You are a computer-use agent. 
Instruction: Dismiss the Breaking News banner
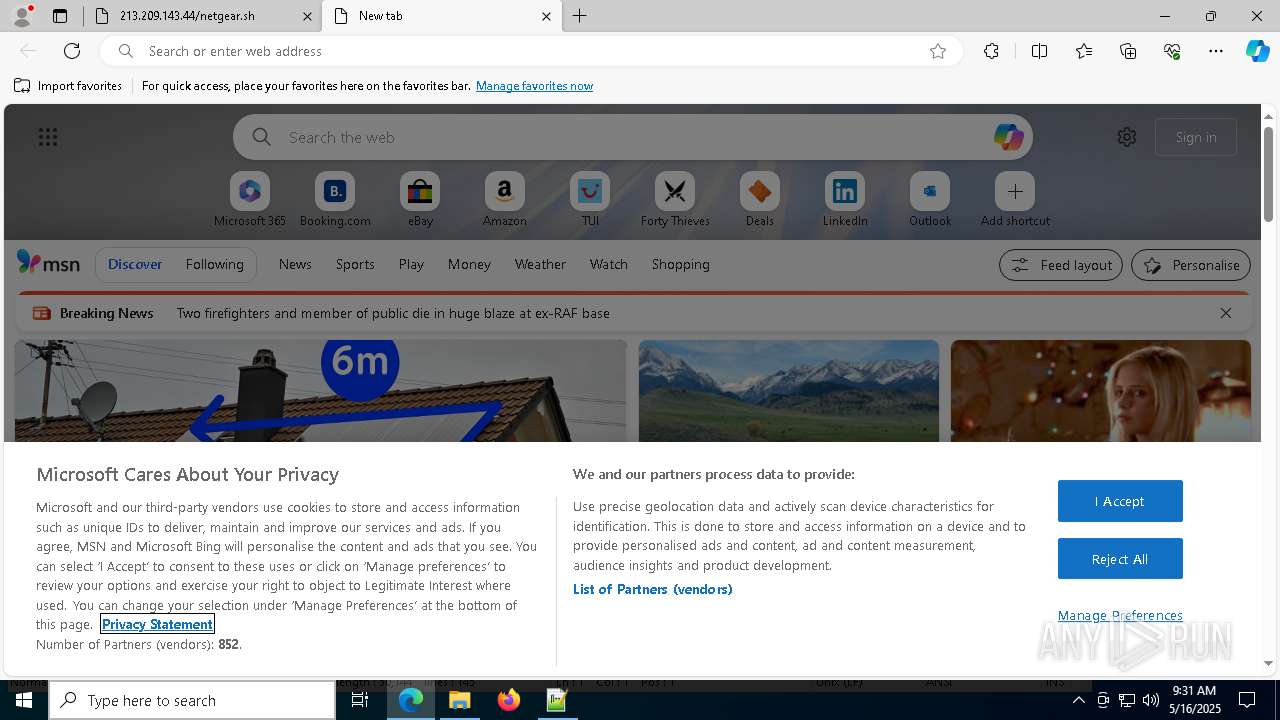(1226, 313)
